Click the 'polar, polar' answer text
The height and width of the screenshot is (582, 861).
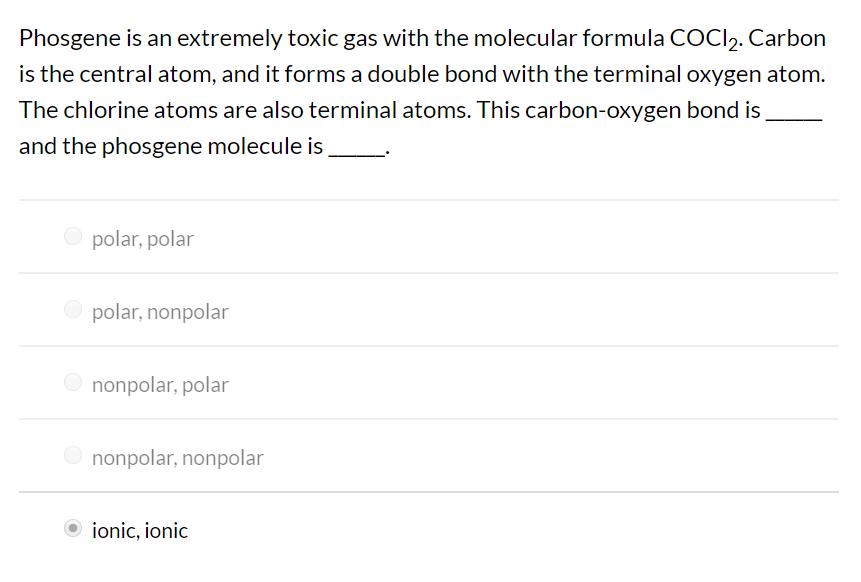pyautogui.click(x=142, y=238)
